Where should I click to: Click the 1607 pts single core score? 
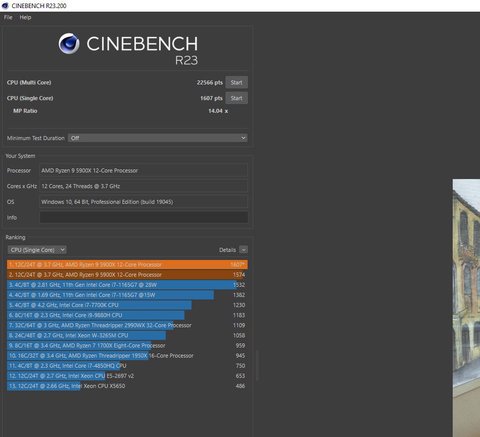point(211,98)
